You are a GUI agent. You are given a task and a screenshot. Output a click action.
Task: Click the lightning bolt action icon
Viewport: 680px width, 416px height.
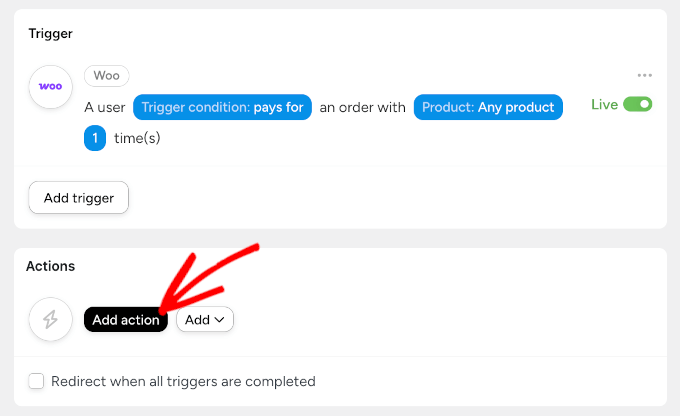click(50, 320)
